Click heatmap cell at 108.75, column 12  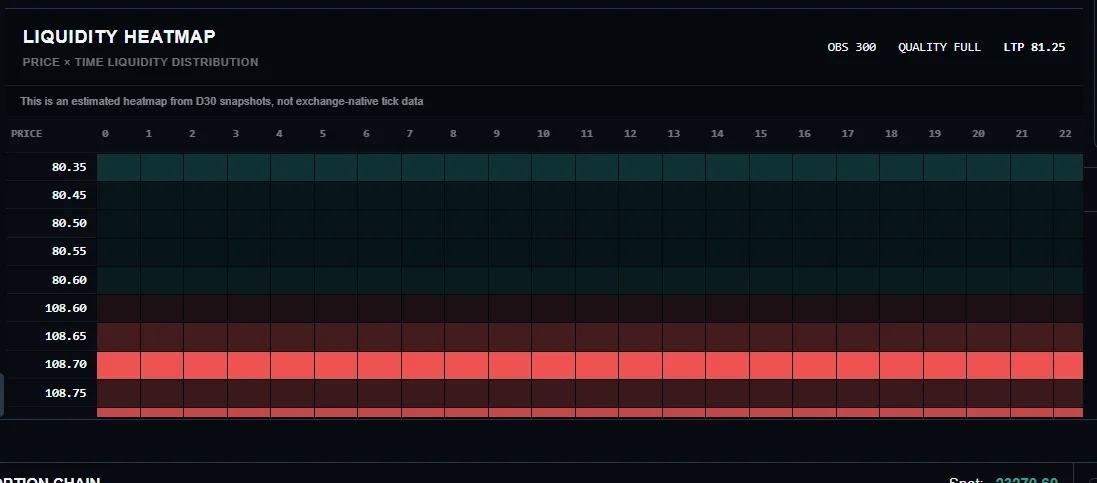click(x=640, y=393)
